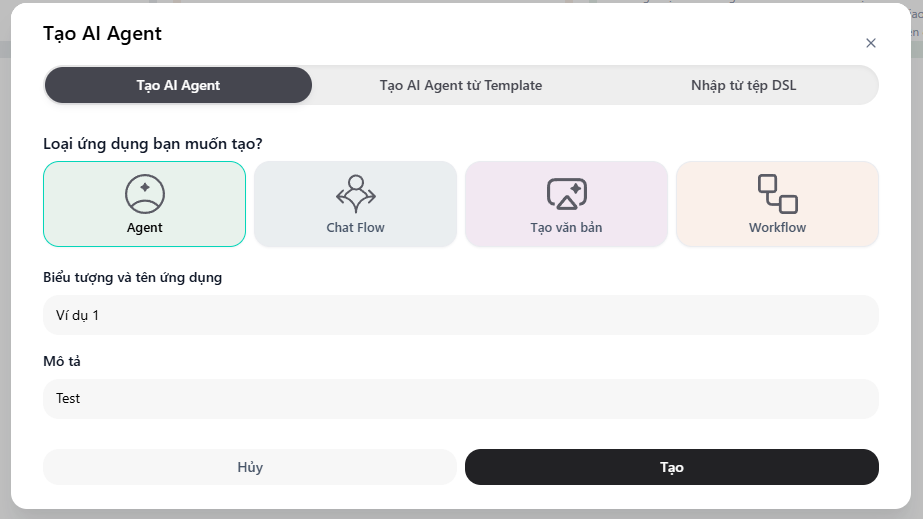Click the black Tạo create button
Screen dimensions: 923x519
click(x=671, y=467)
